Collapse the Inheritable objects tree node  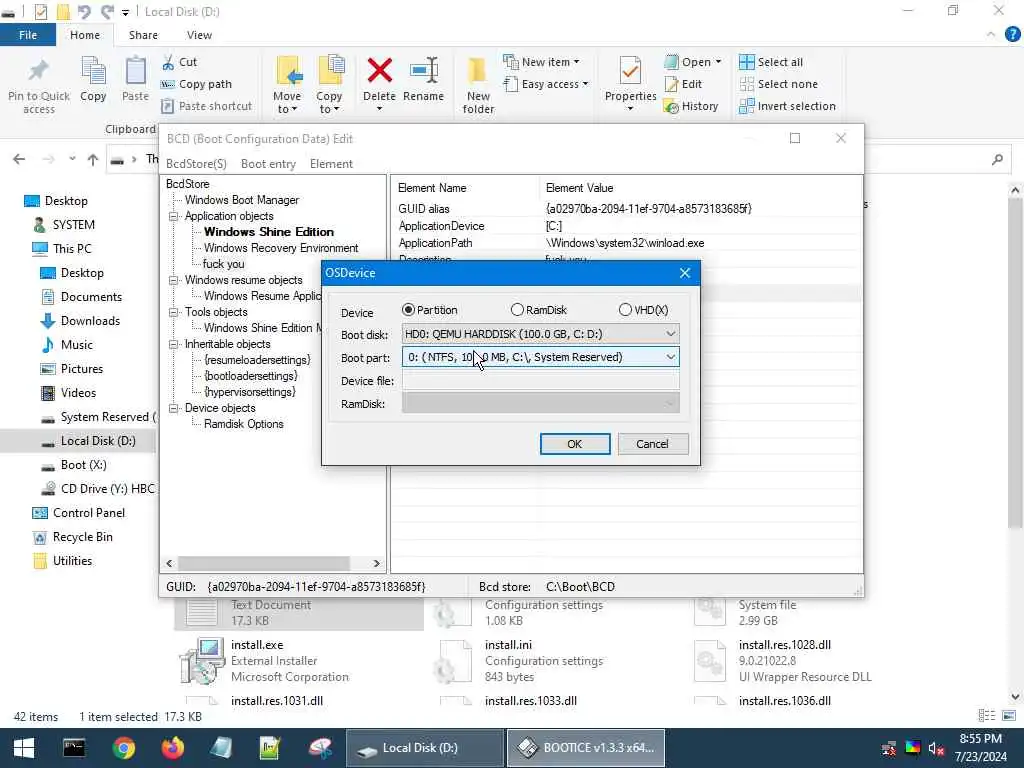(174, 344)
